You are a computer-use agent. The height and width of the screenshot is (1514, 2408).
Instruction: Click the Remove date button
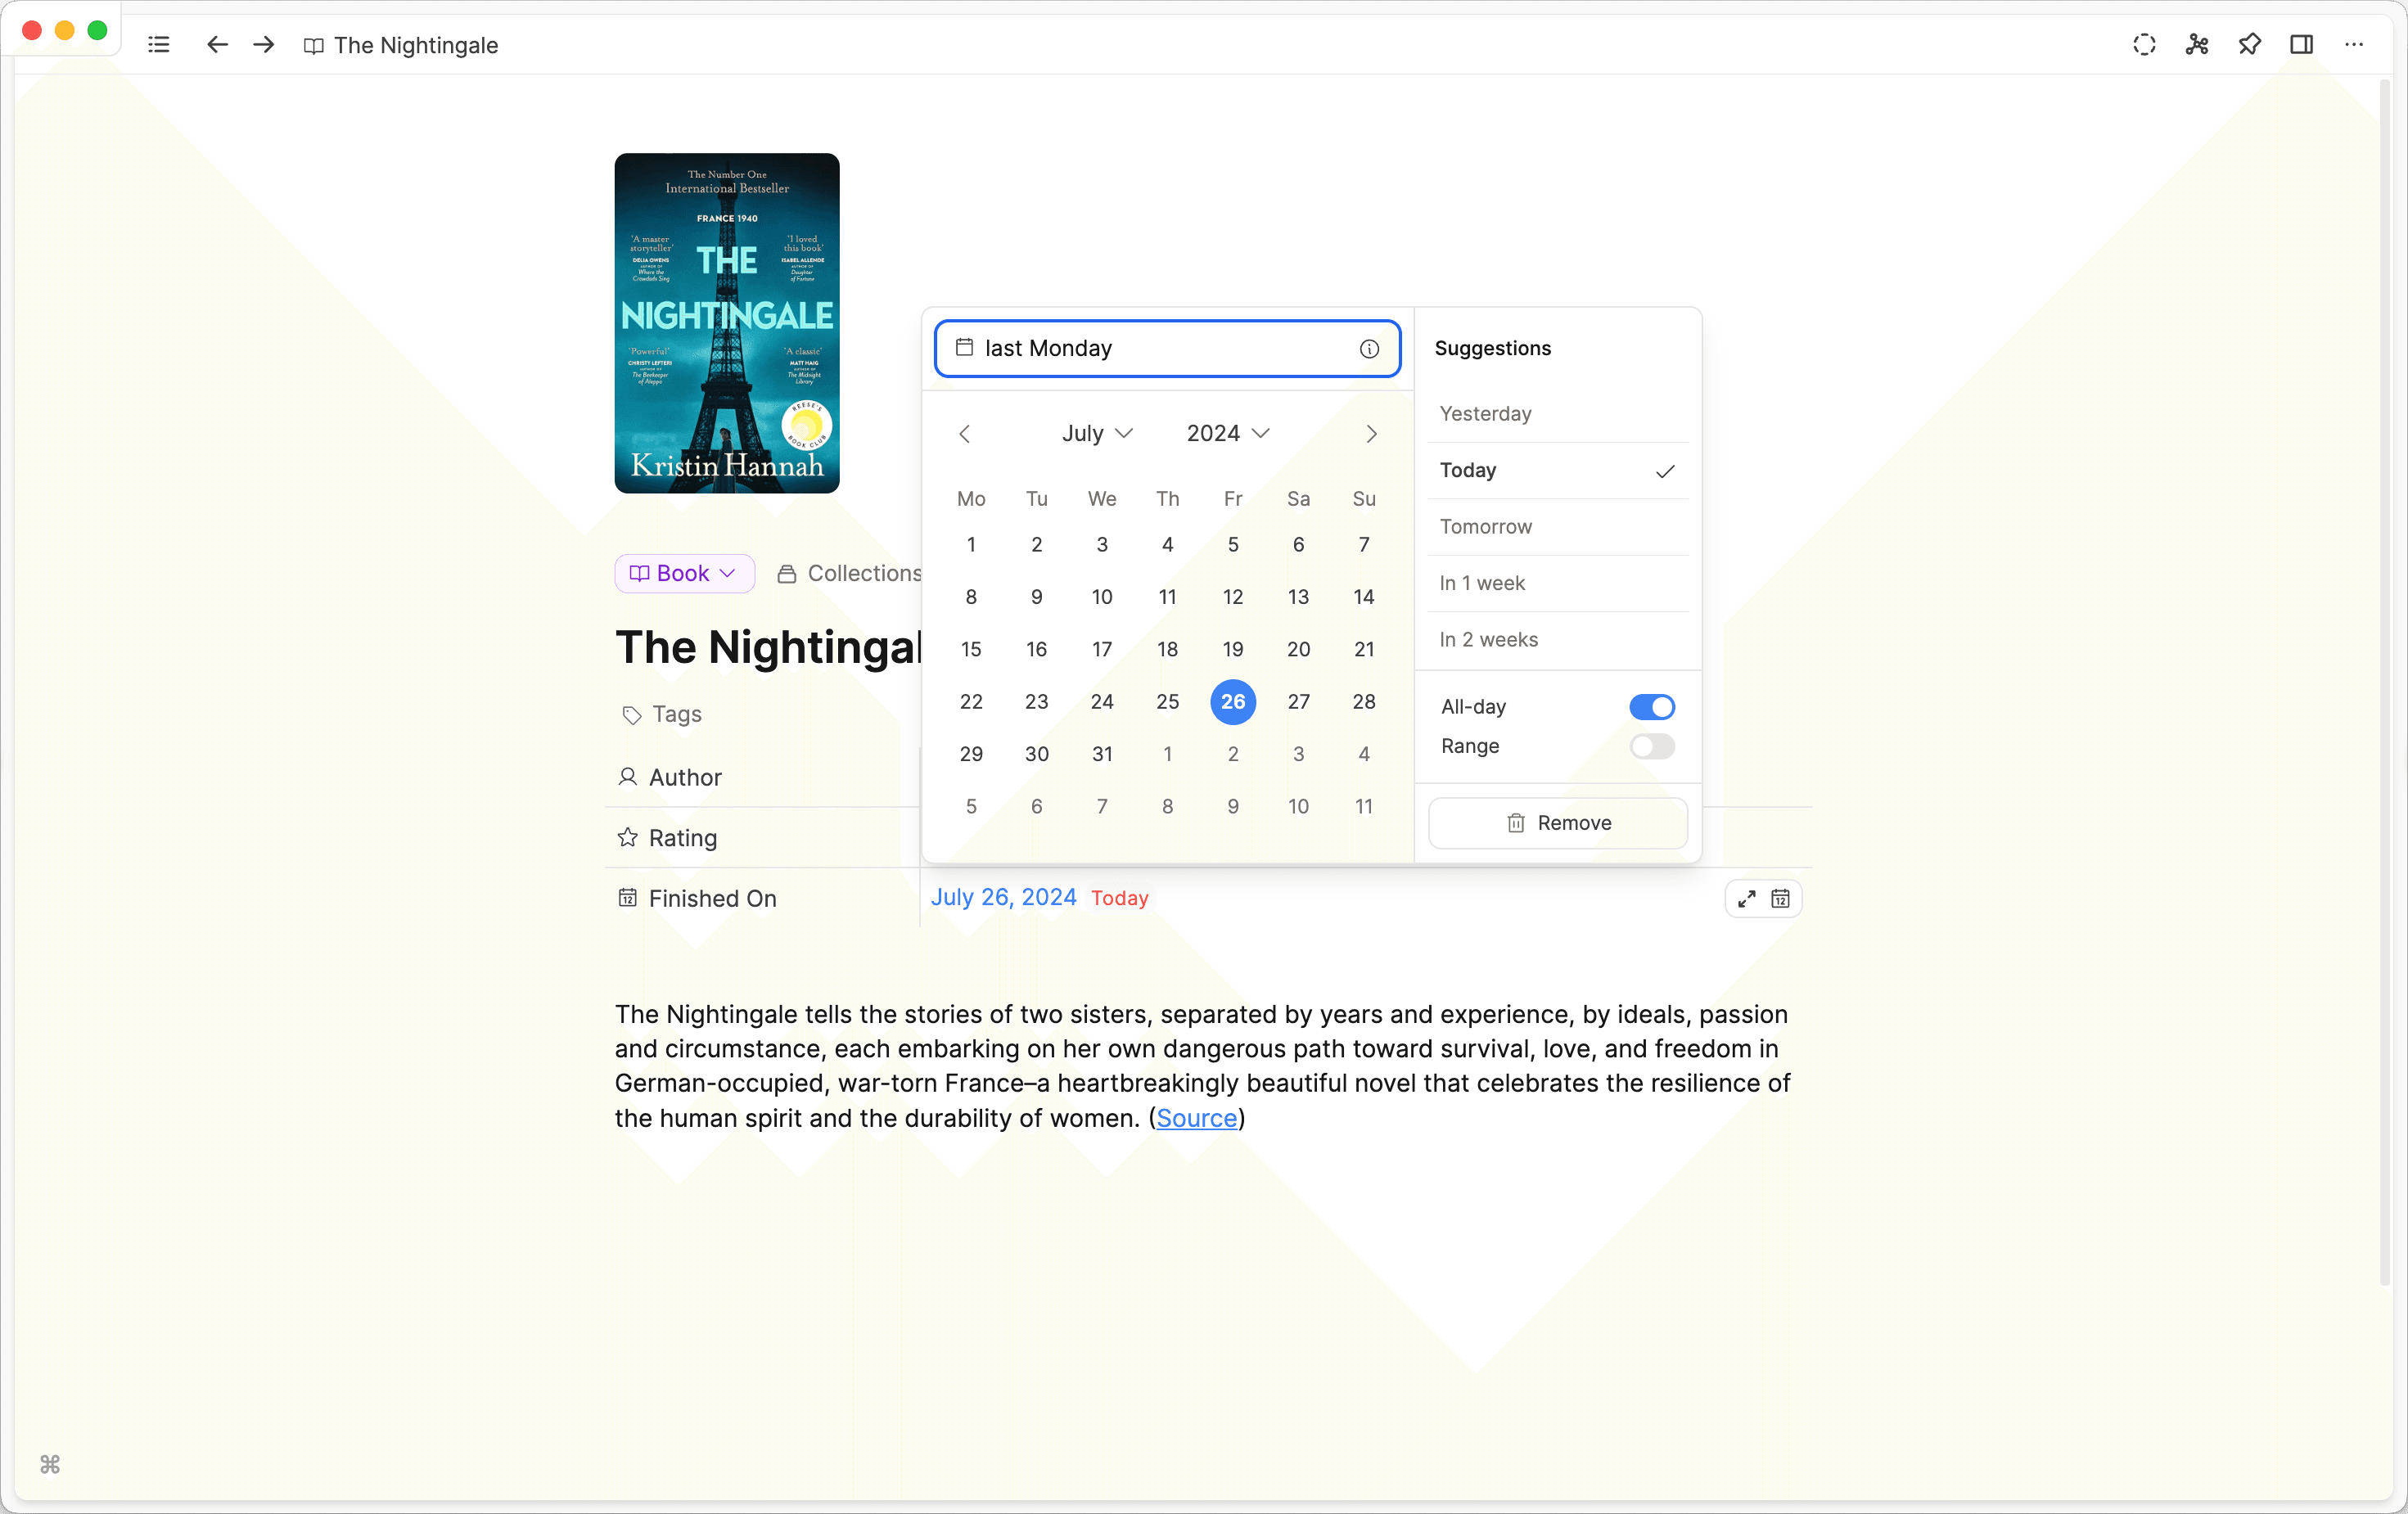(x=1557, y=823)
